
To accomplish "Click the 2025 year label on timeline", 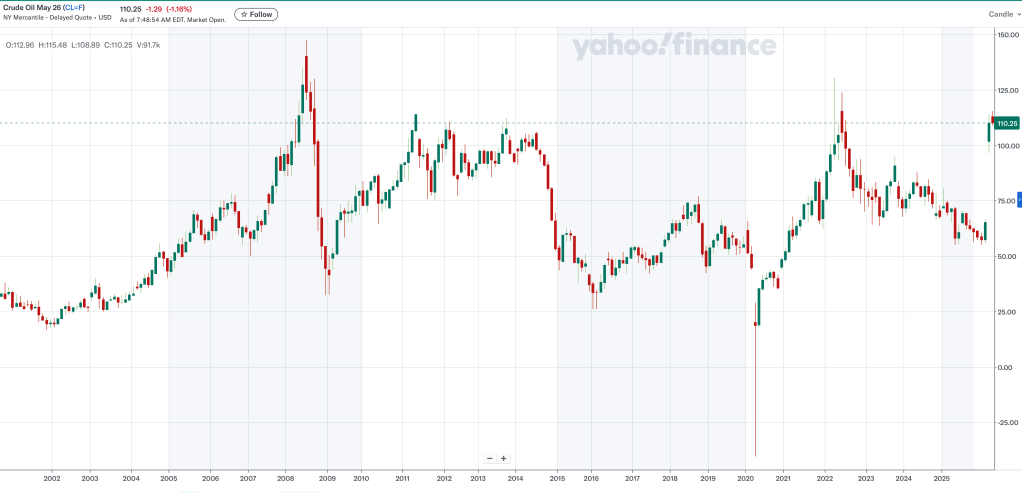I will click(941, 480).
